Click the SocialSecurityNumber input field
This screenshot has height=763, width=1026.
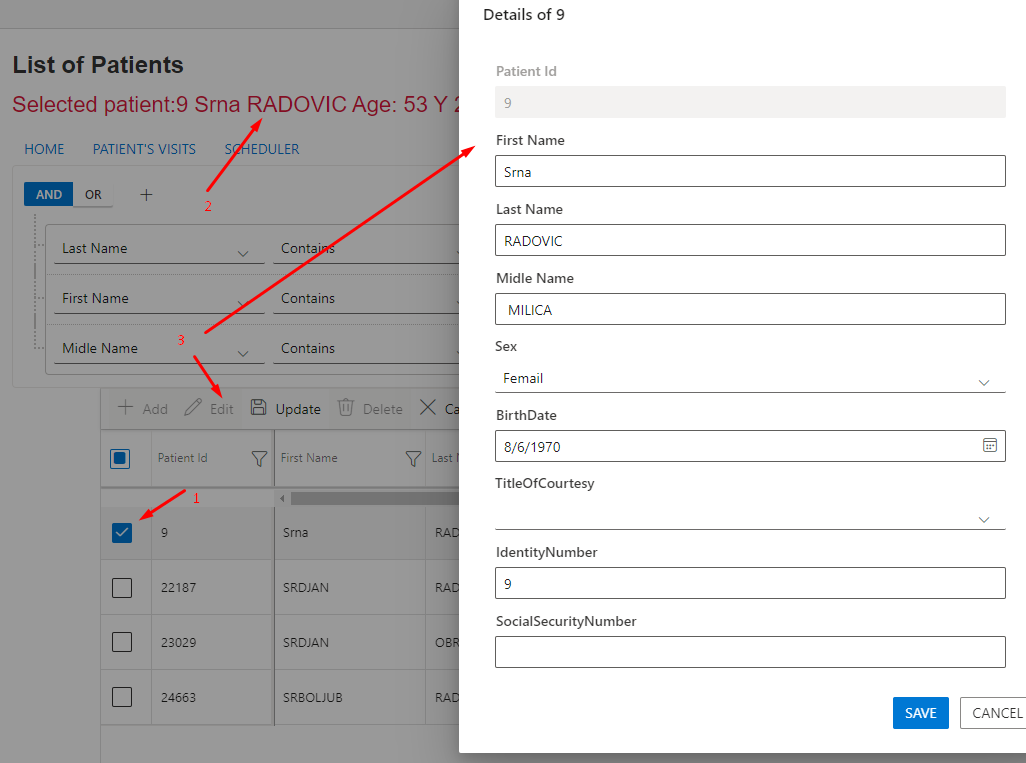click(749, 652)
